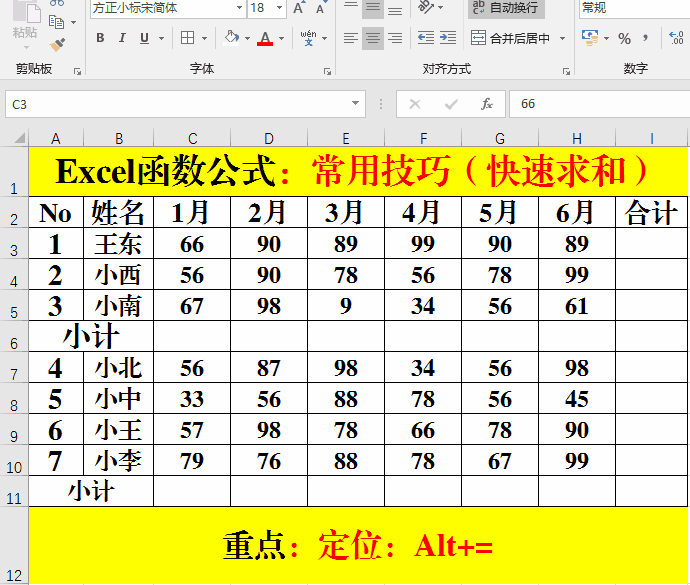Open the font name dropdown 方正小标宋简体
690x585 pixels.
[239, 7]
